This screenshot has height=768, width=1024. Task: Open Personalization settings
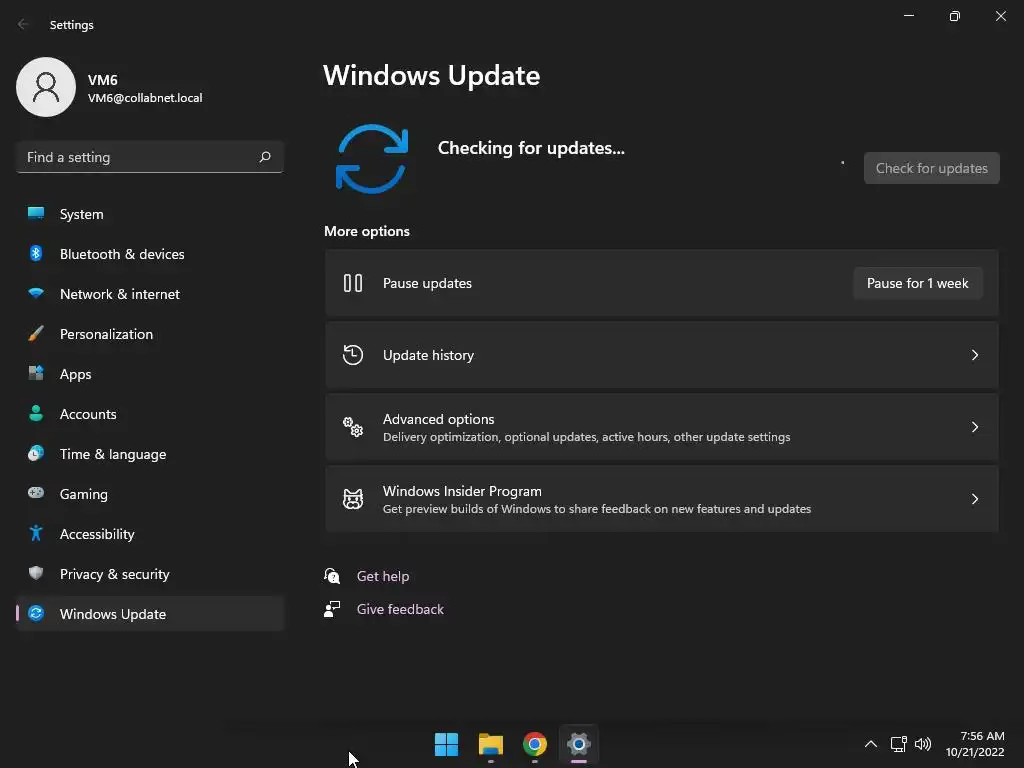[x=150, y=334]
